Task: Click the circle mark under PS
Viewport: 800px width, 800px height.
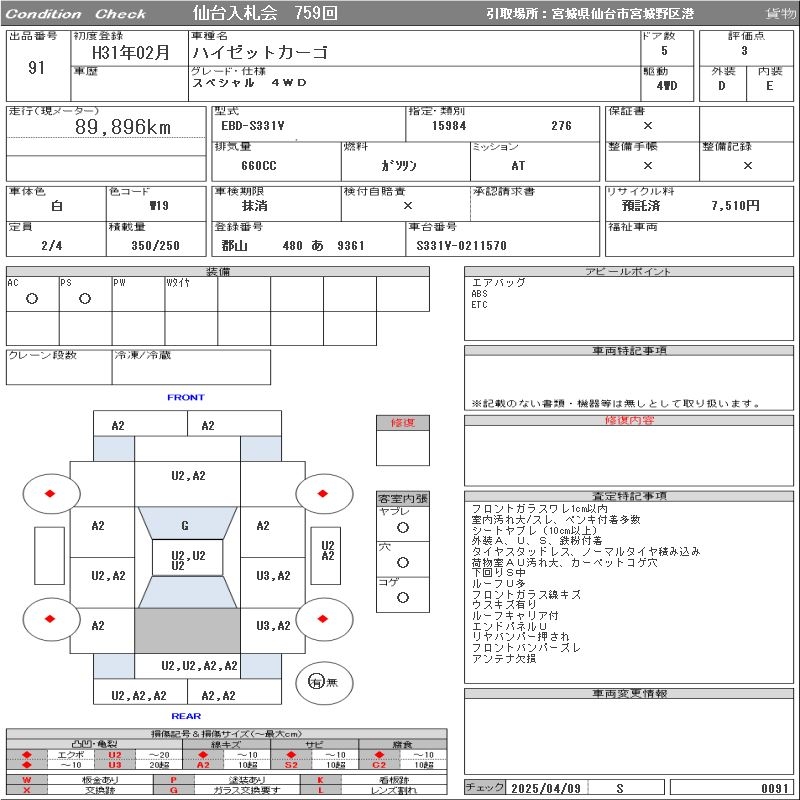Action: (85, 299)
